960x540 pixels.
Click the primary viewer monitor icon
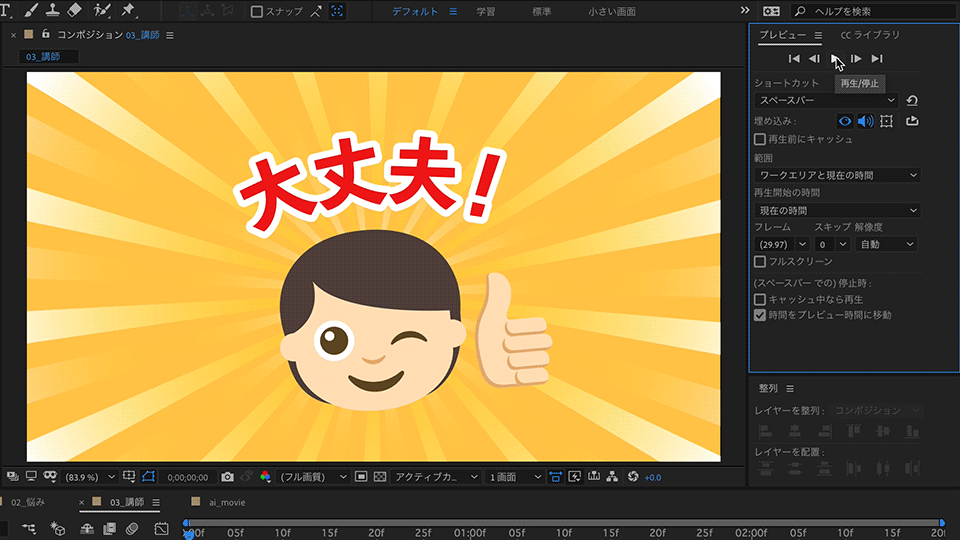coord(31,476)
